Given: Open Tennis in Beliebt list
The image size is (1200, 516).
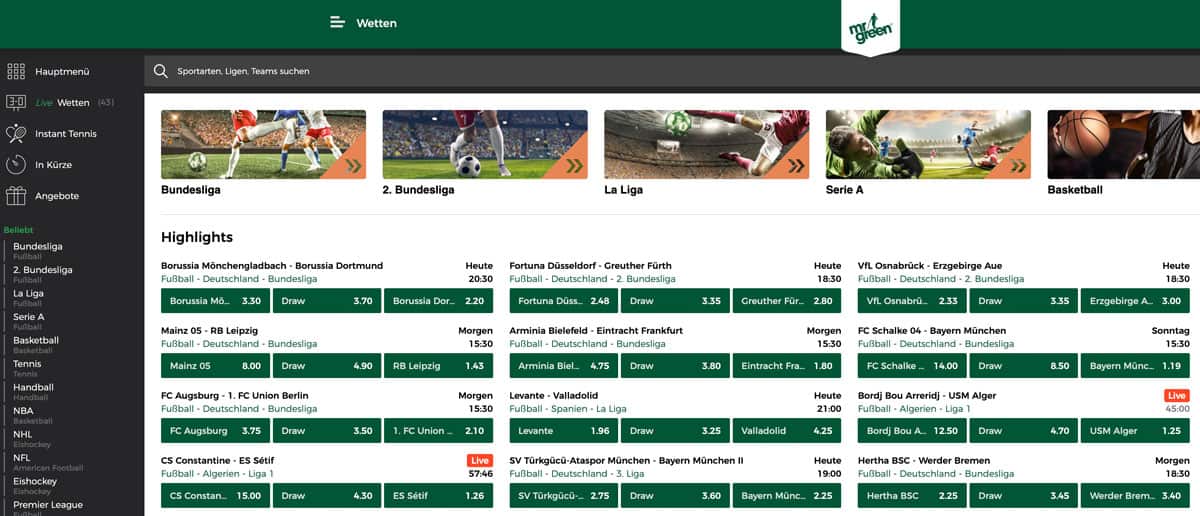Looking at the screenshot, I should tap(27, 364).
